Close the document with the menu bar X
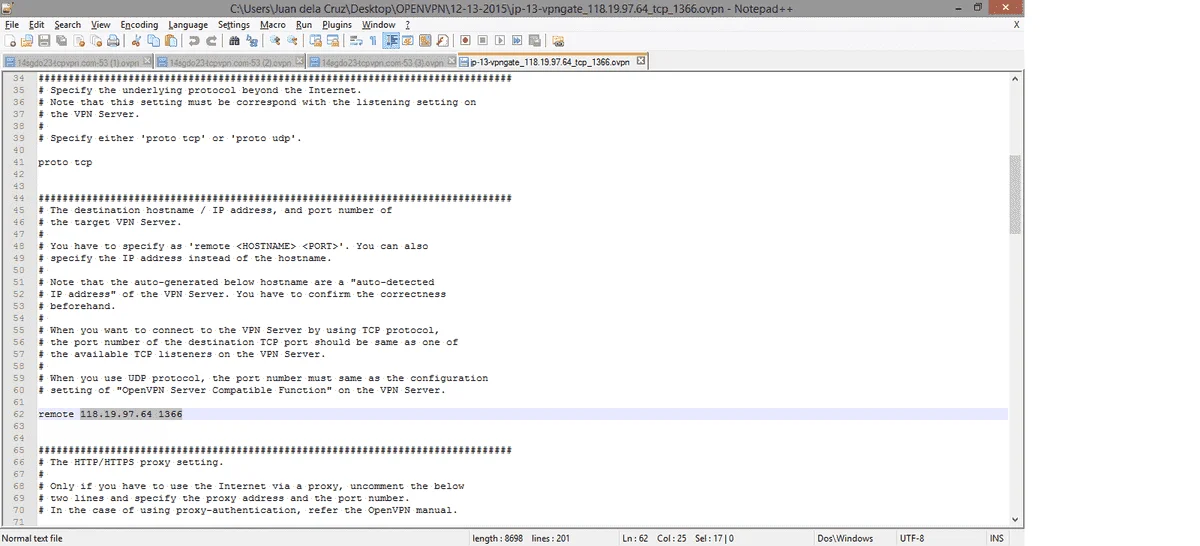This screenshot has height=546, width=1200. click(1016, 24)
